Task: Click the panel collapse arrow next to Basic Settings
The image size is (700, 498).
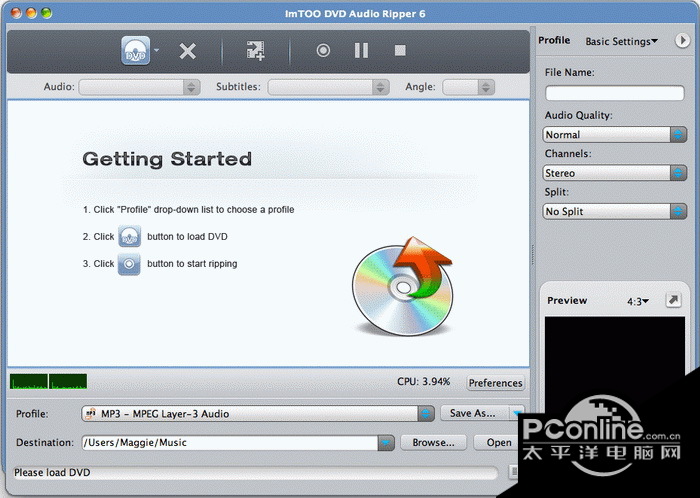Action: coord(682,41)
